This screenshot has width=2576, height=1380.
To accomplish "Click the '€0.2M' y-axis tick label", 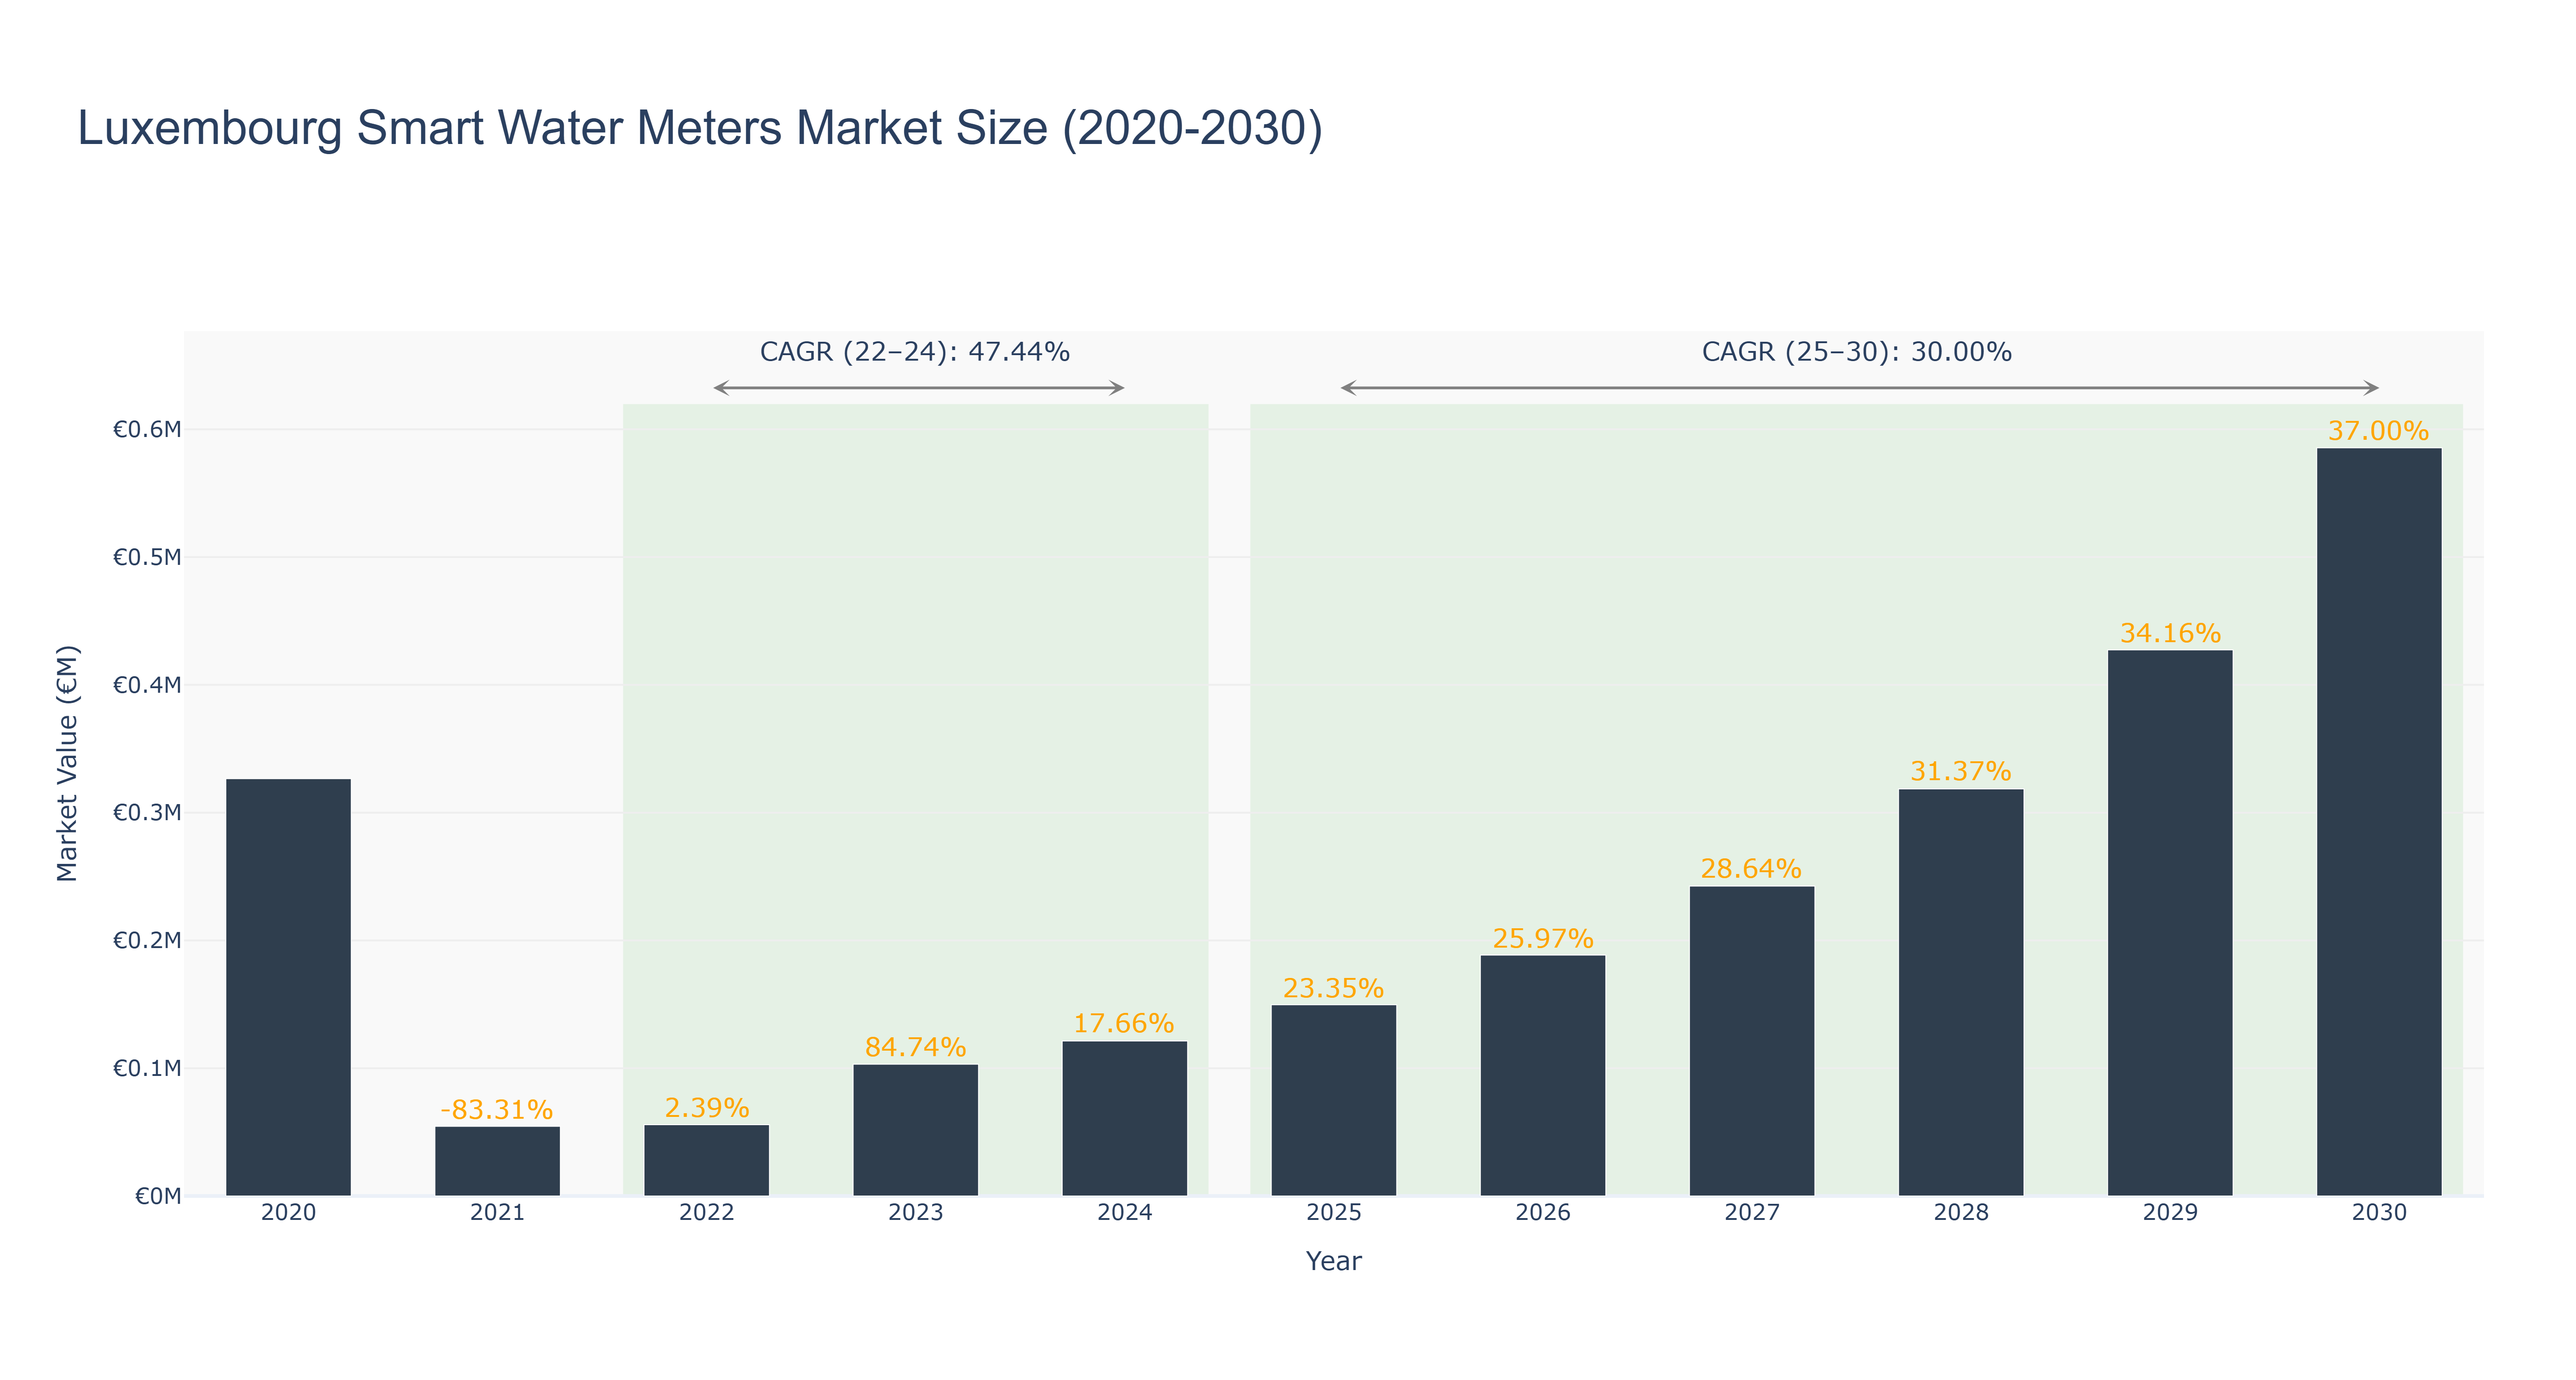I will tap(147, 941).
